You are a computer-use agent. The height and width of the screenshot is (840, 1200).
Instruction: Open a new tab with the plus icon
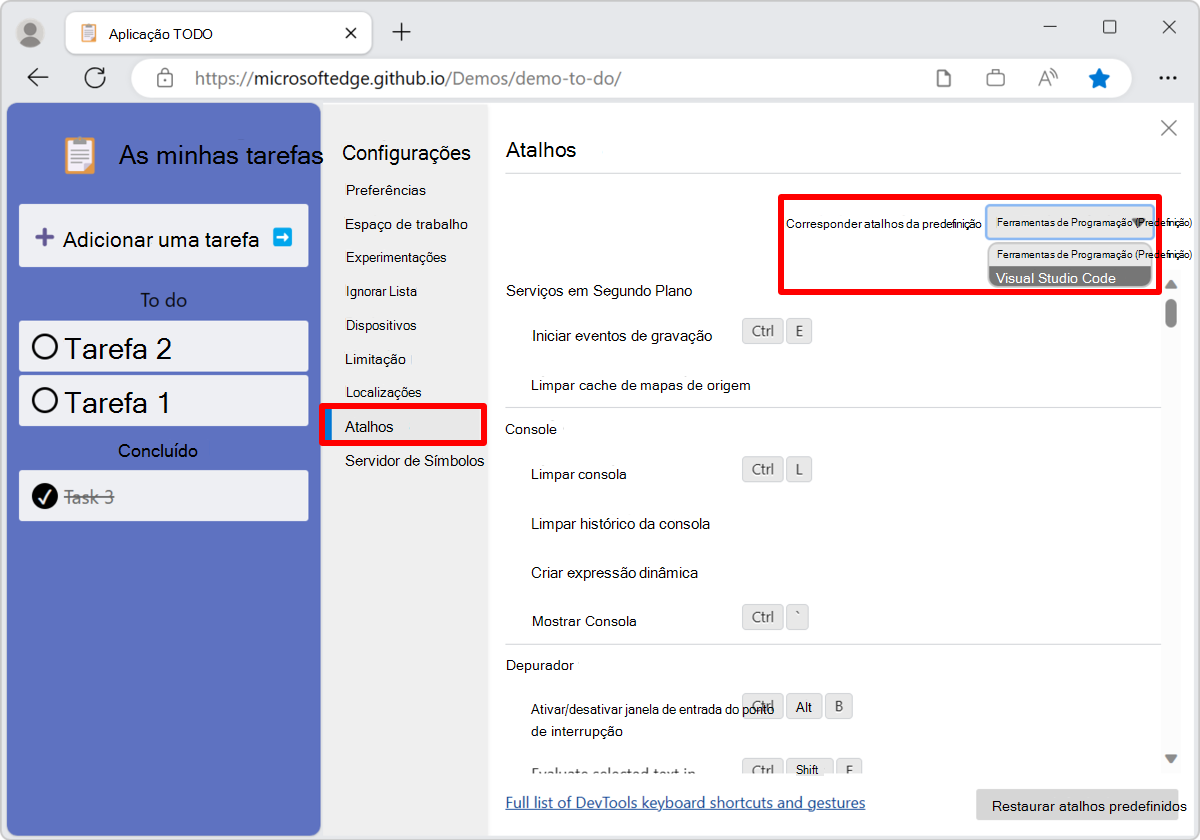coord(401,31)
